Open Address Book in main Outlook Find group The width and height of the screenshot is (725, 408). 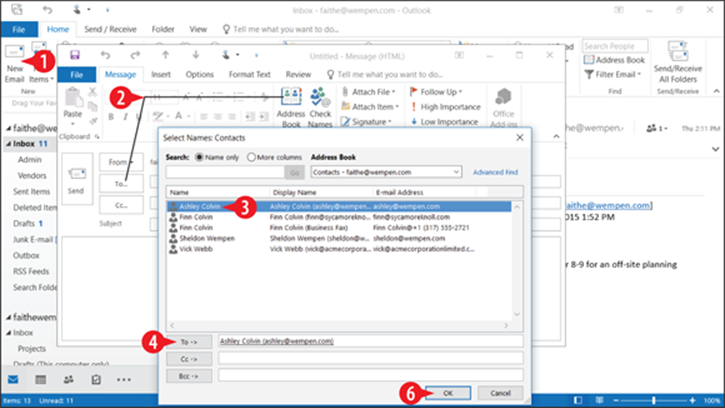[x=614, y=60]
